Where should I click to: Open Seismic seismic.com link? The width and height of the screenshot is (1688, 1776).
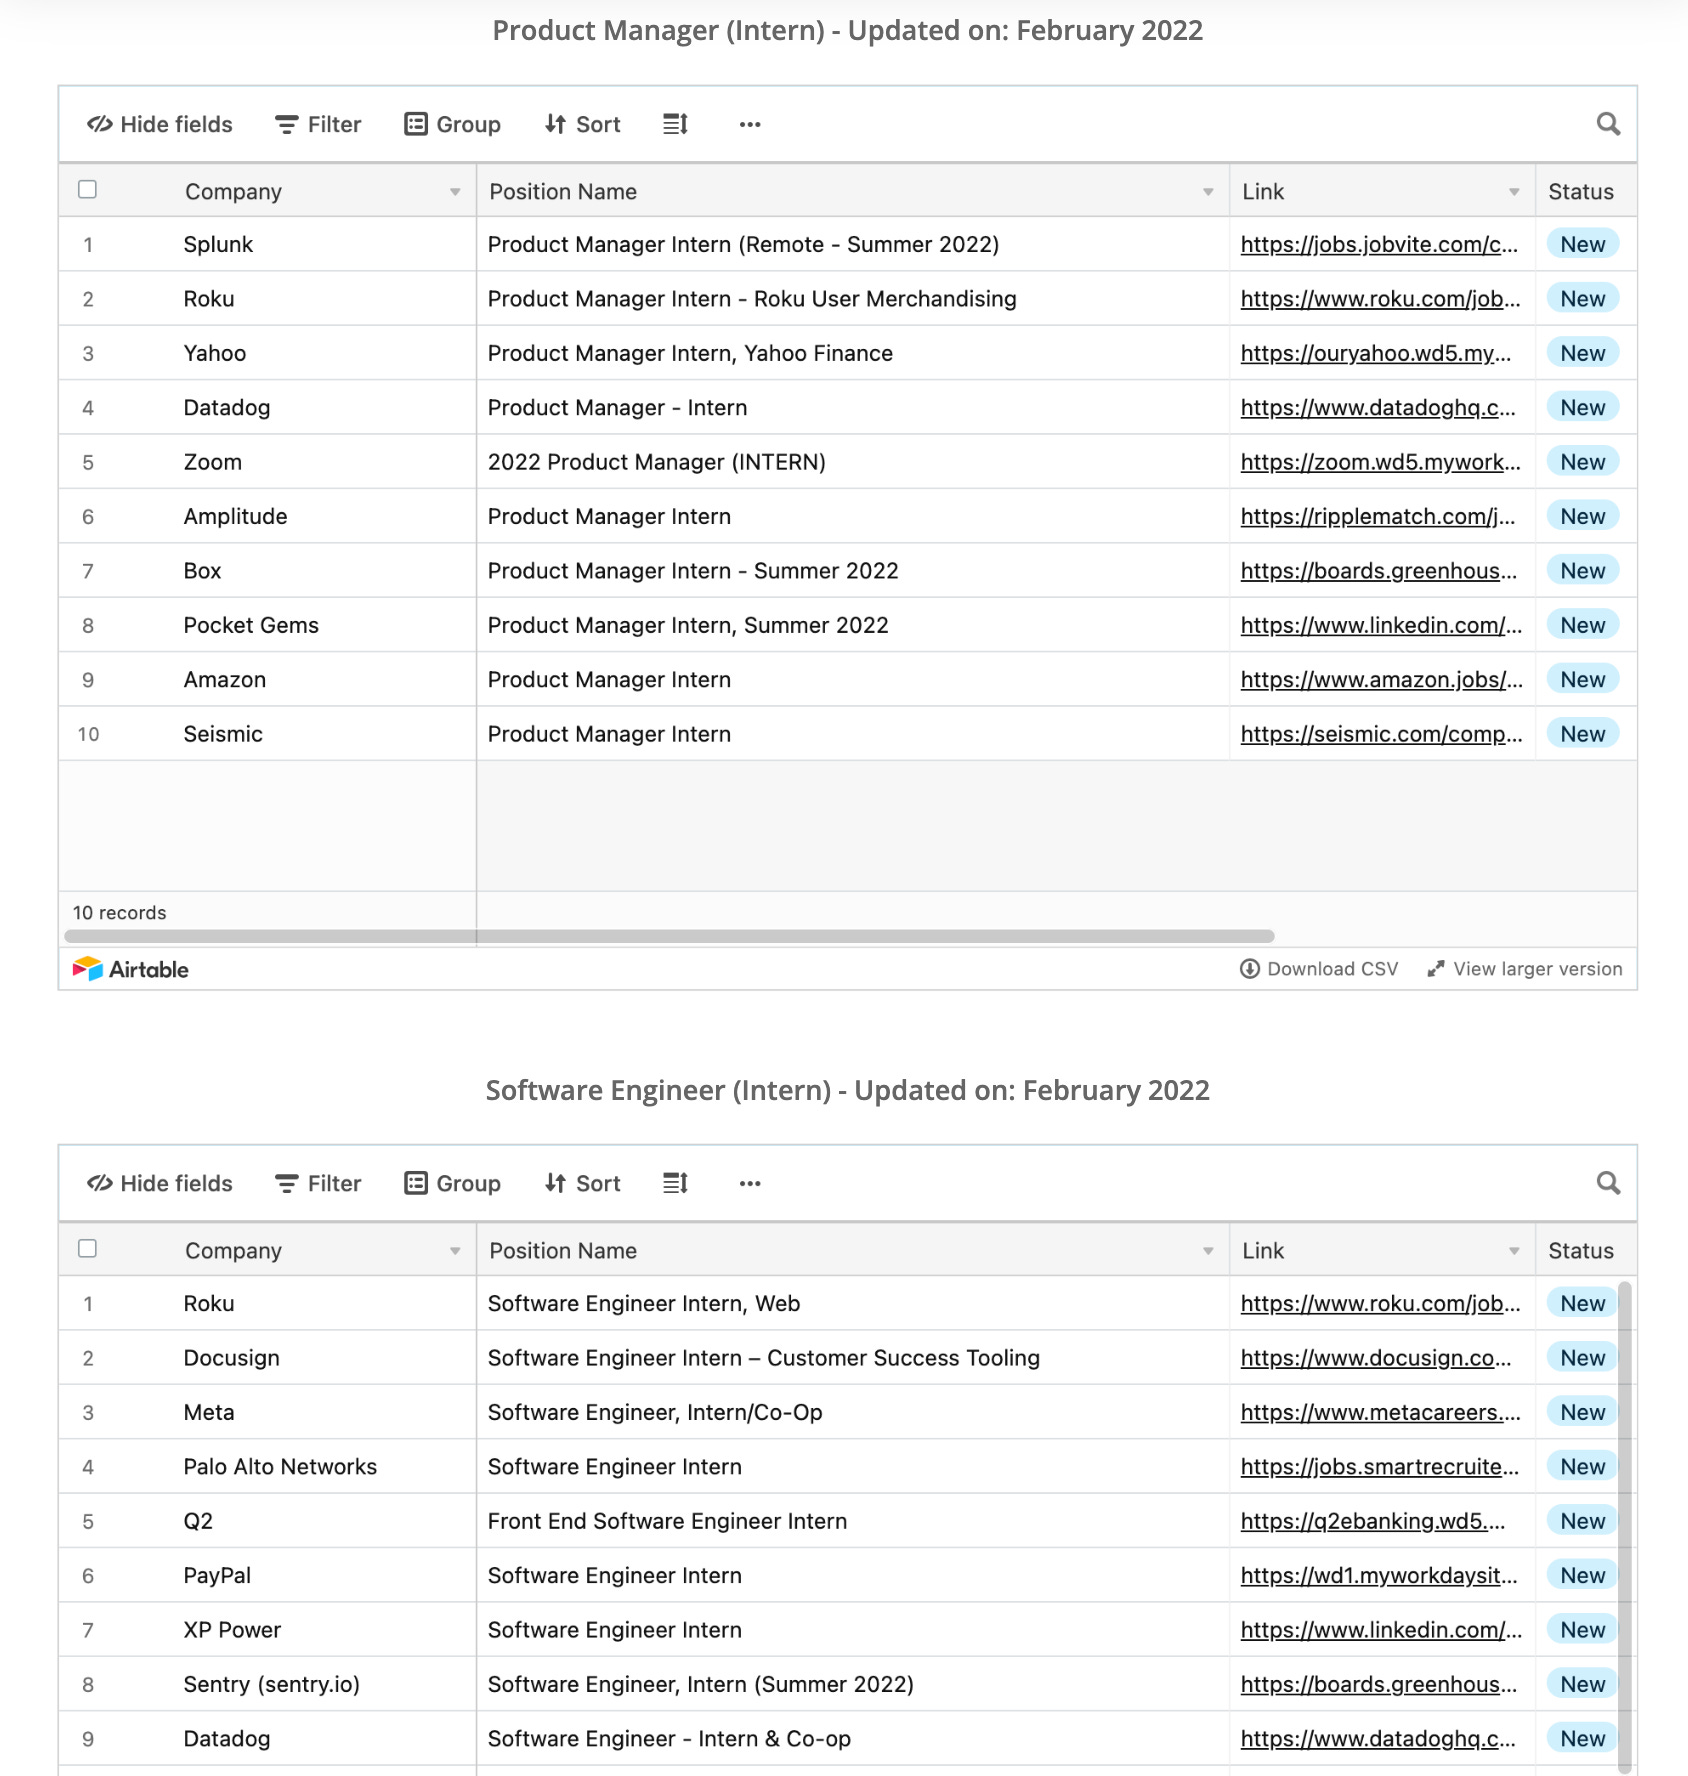[x=1381, y=734]
